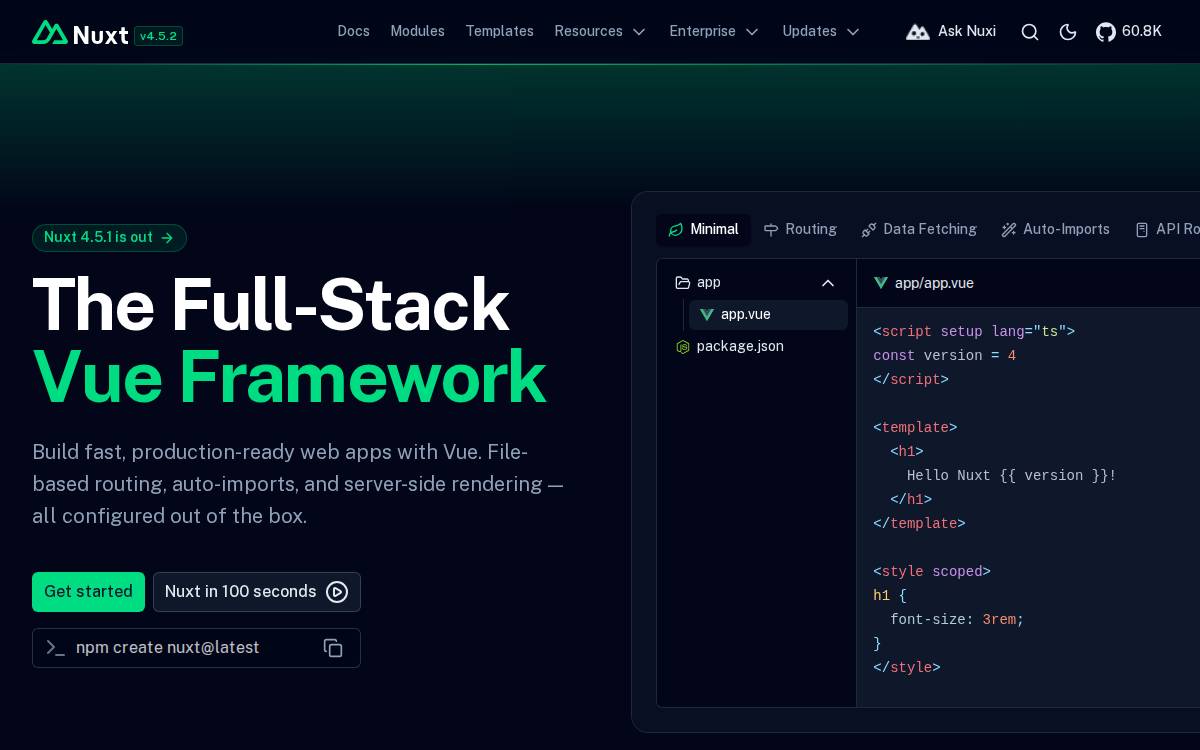Click the Auto-Imports magic wand icon
This screenshot has height=750, width=1200.
pyautogui.click(x=1009, y=230)
